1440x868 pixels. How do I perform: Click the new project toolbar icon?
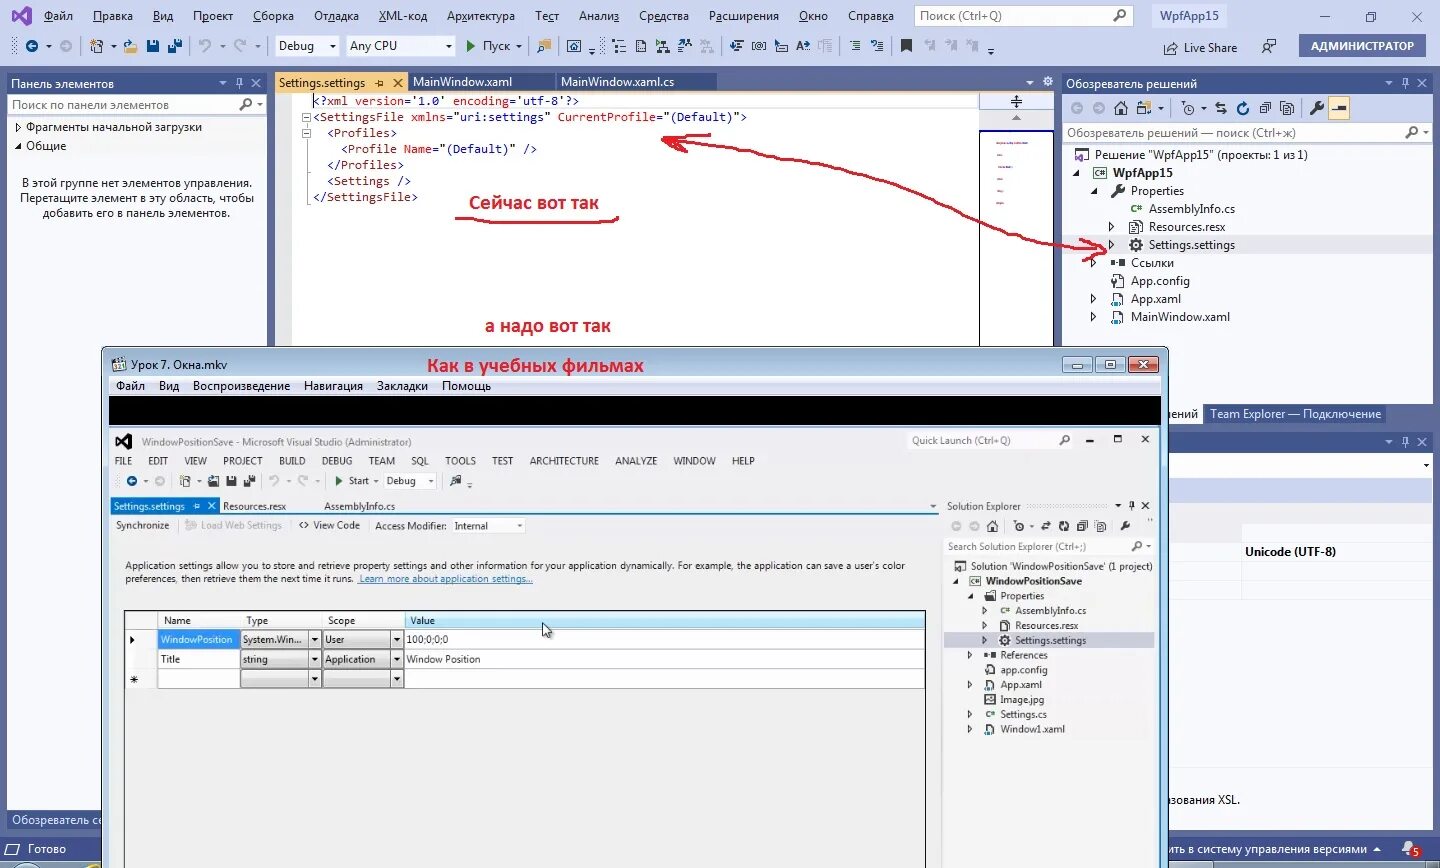point(97,46)
